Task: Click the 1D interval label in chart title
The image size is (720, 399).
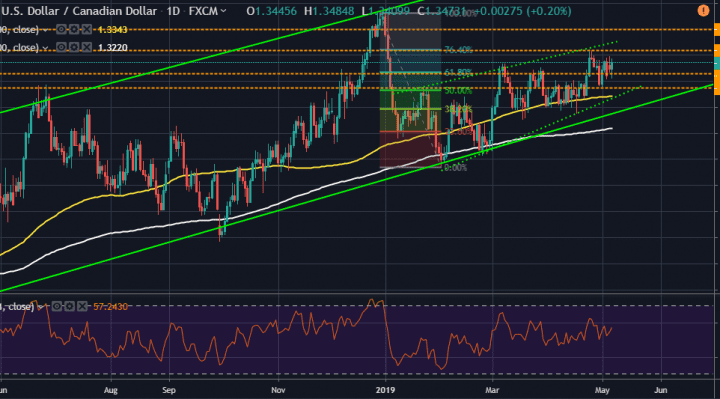Action: click(x=173, y=11)
